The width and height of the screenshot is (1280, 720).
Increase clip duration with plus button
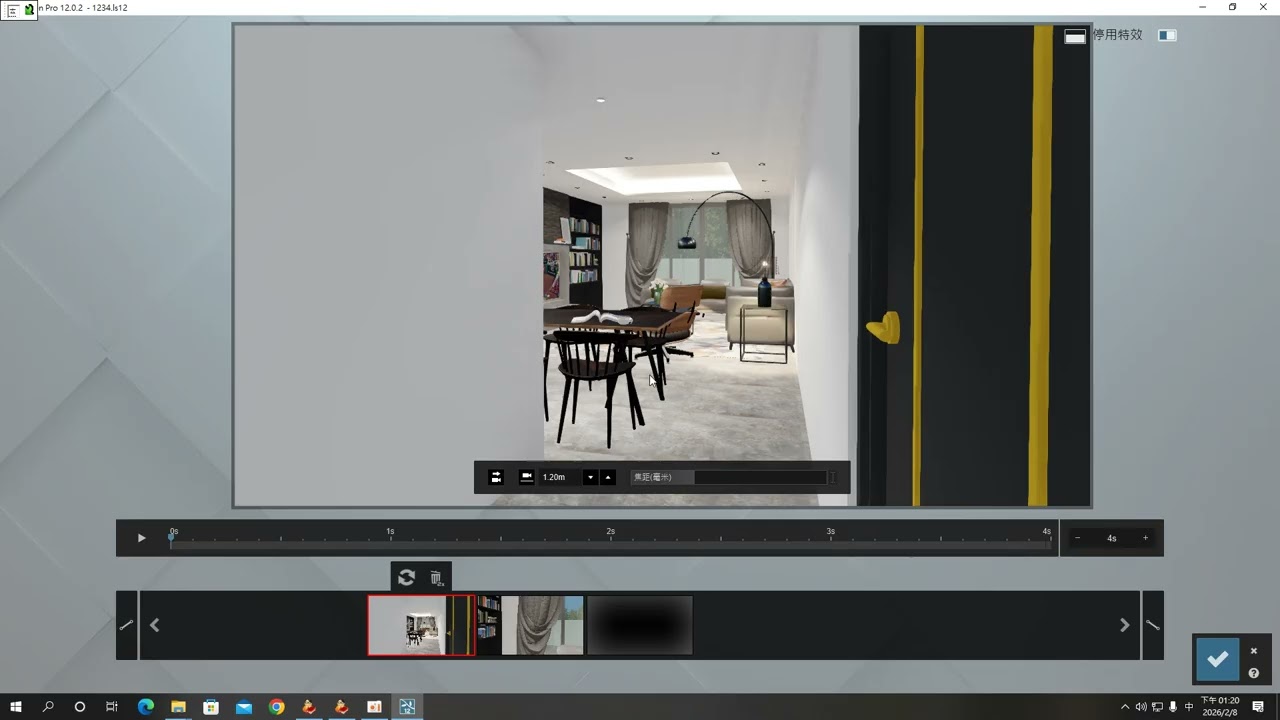tap(1145, 538)
